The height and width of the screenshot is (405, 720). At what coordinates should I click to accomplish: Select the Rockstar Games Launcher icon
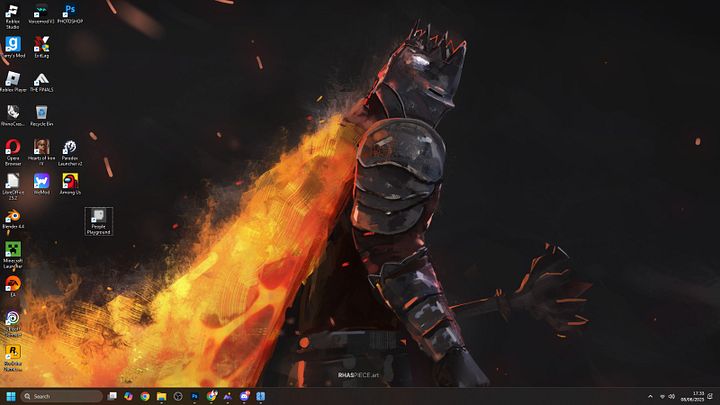click(12, 358)
